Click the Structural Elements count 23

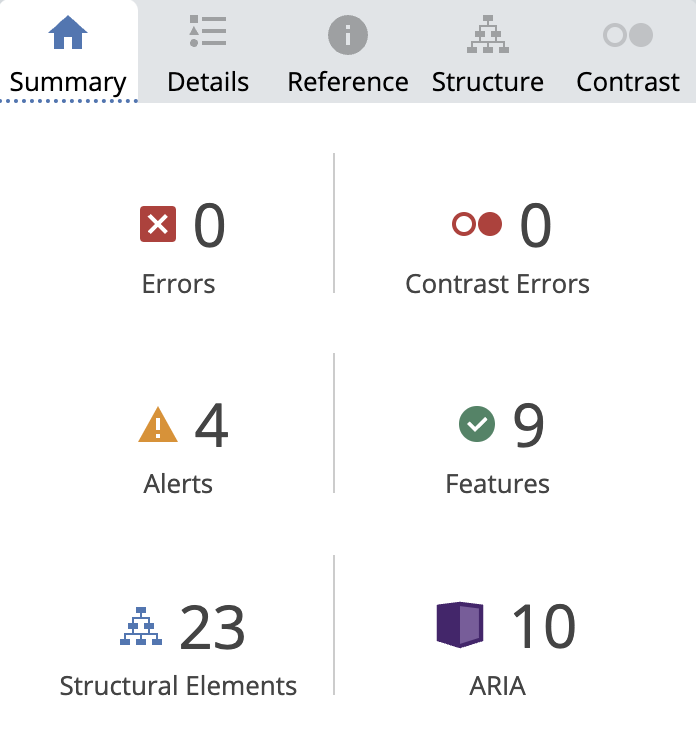tap(212, 627)
